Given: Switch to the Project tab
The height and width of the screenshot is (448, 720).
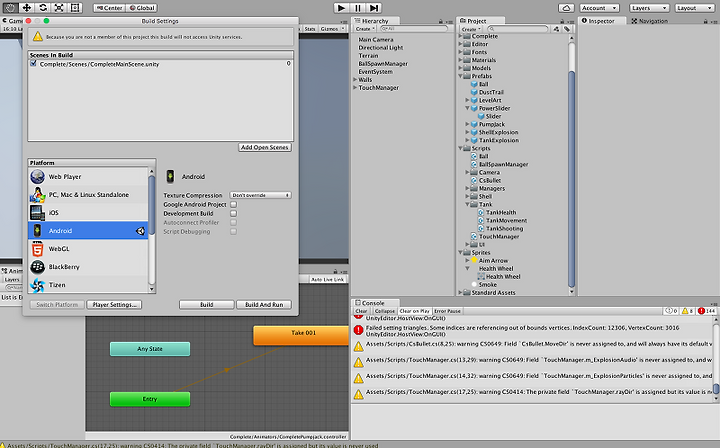Looking at the screenshot, I should (477, 21).
